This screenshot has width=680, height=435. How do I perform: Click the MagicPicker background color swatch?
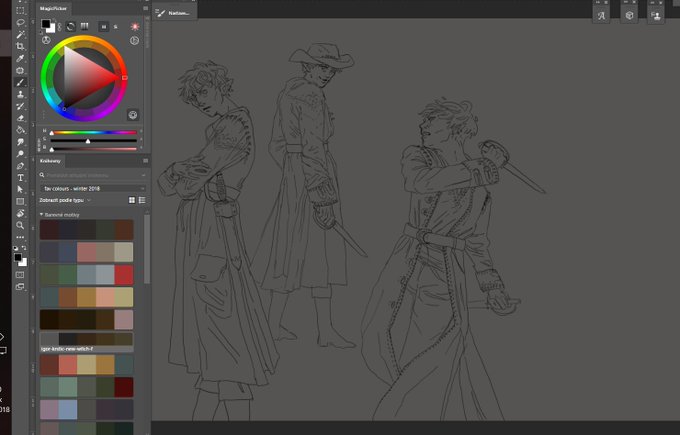click(x=52, y=29)
